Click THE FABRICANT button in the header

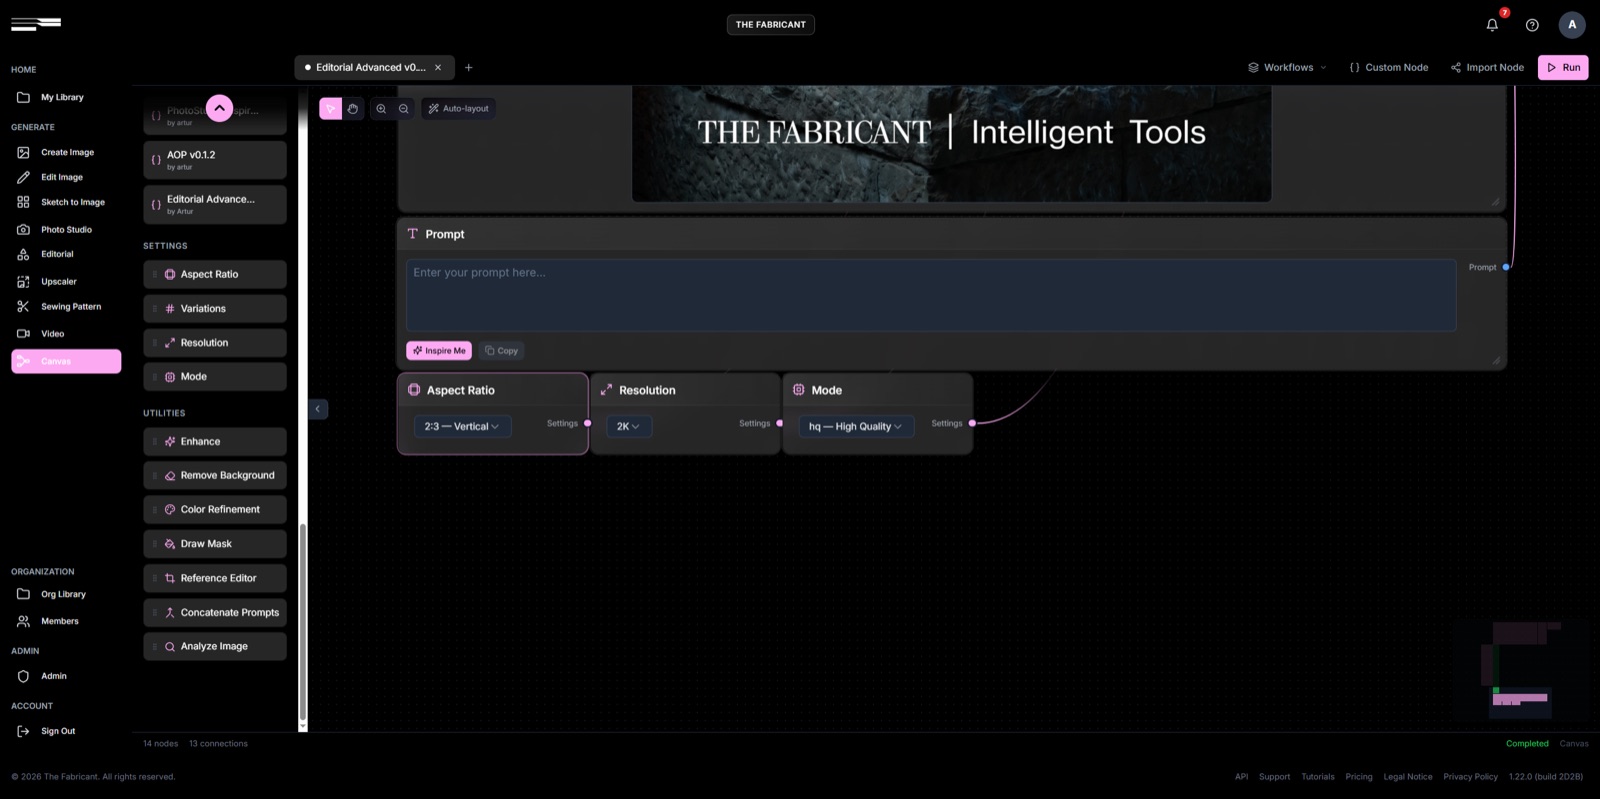tap(770, 25)
